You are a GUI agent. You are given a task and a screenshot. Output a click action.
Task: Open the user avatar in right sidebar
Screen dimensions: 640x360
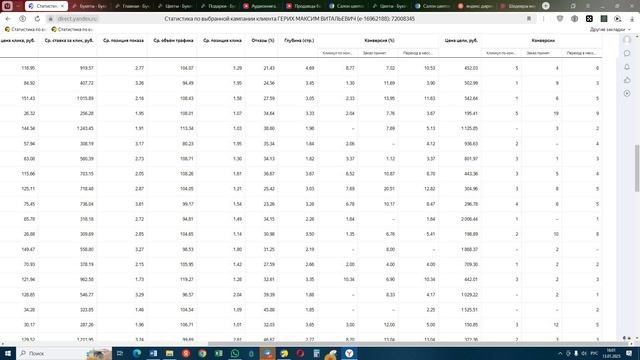coord(627,40)
